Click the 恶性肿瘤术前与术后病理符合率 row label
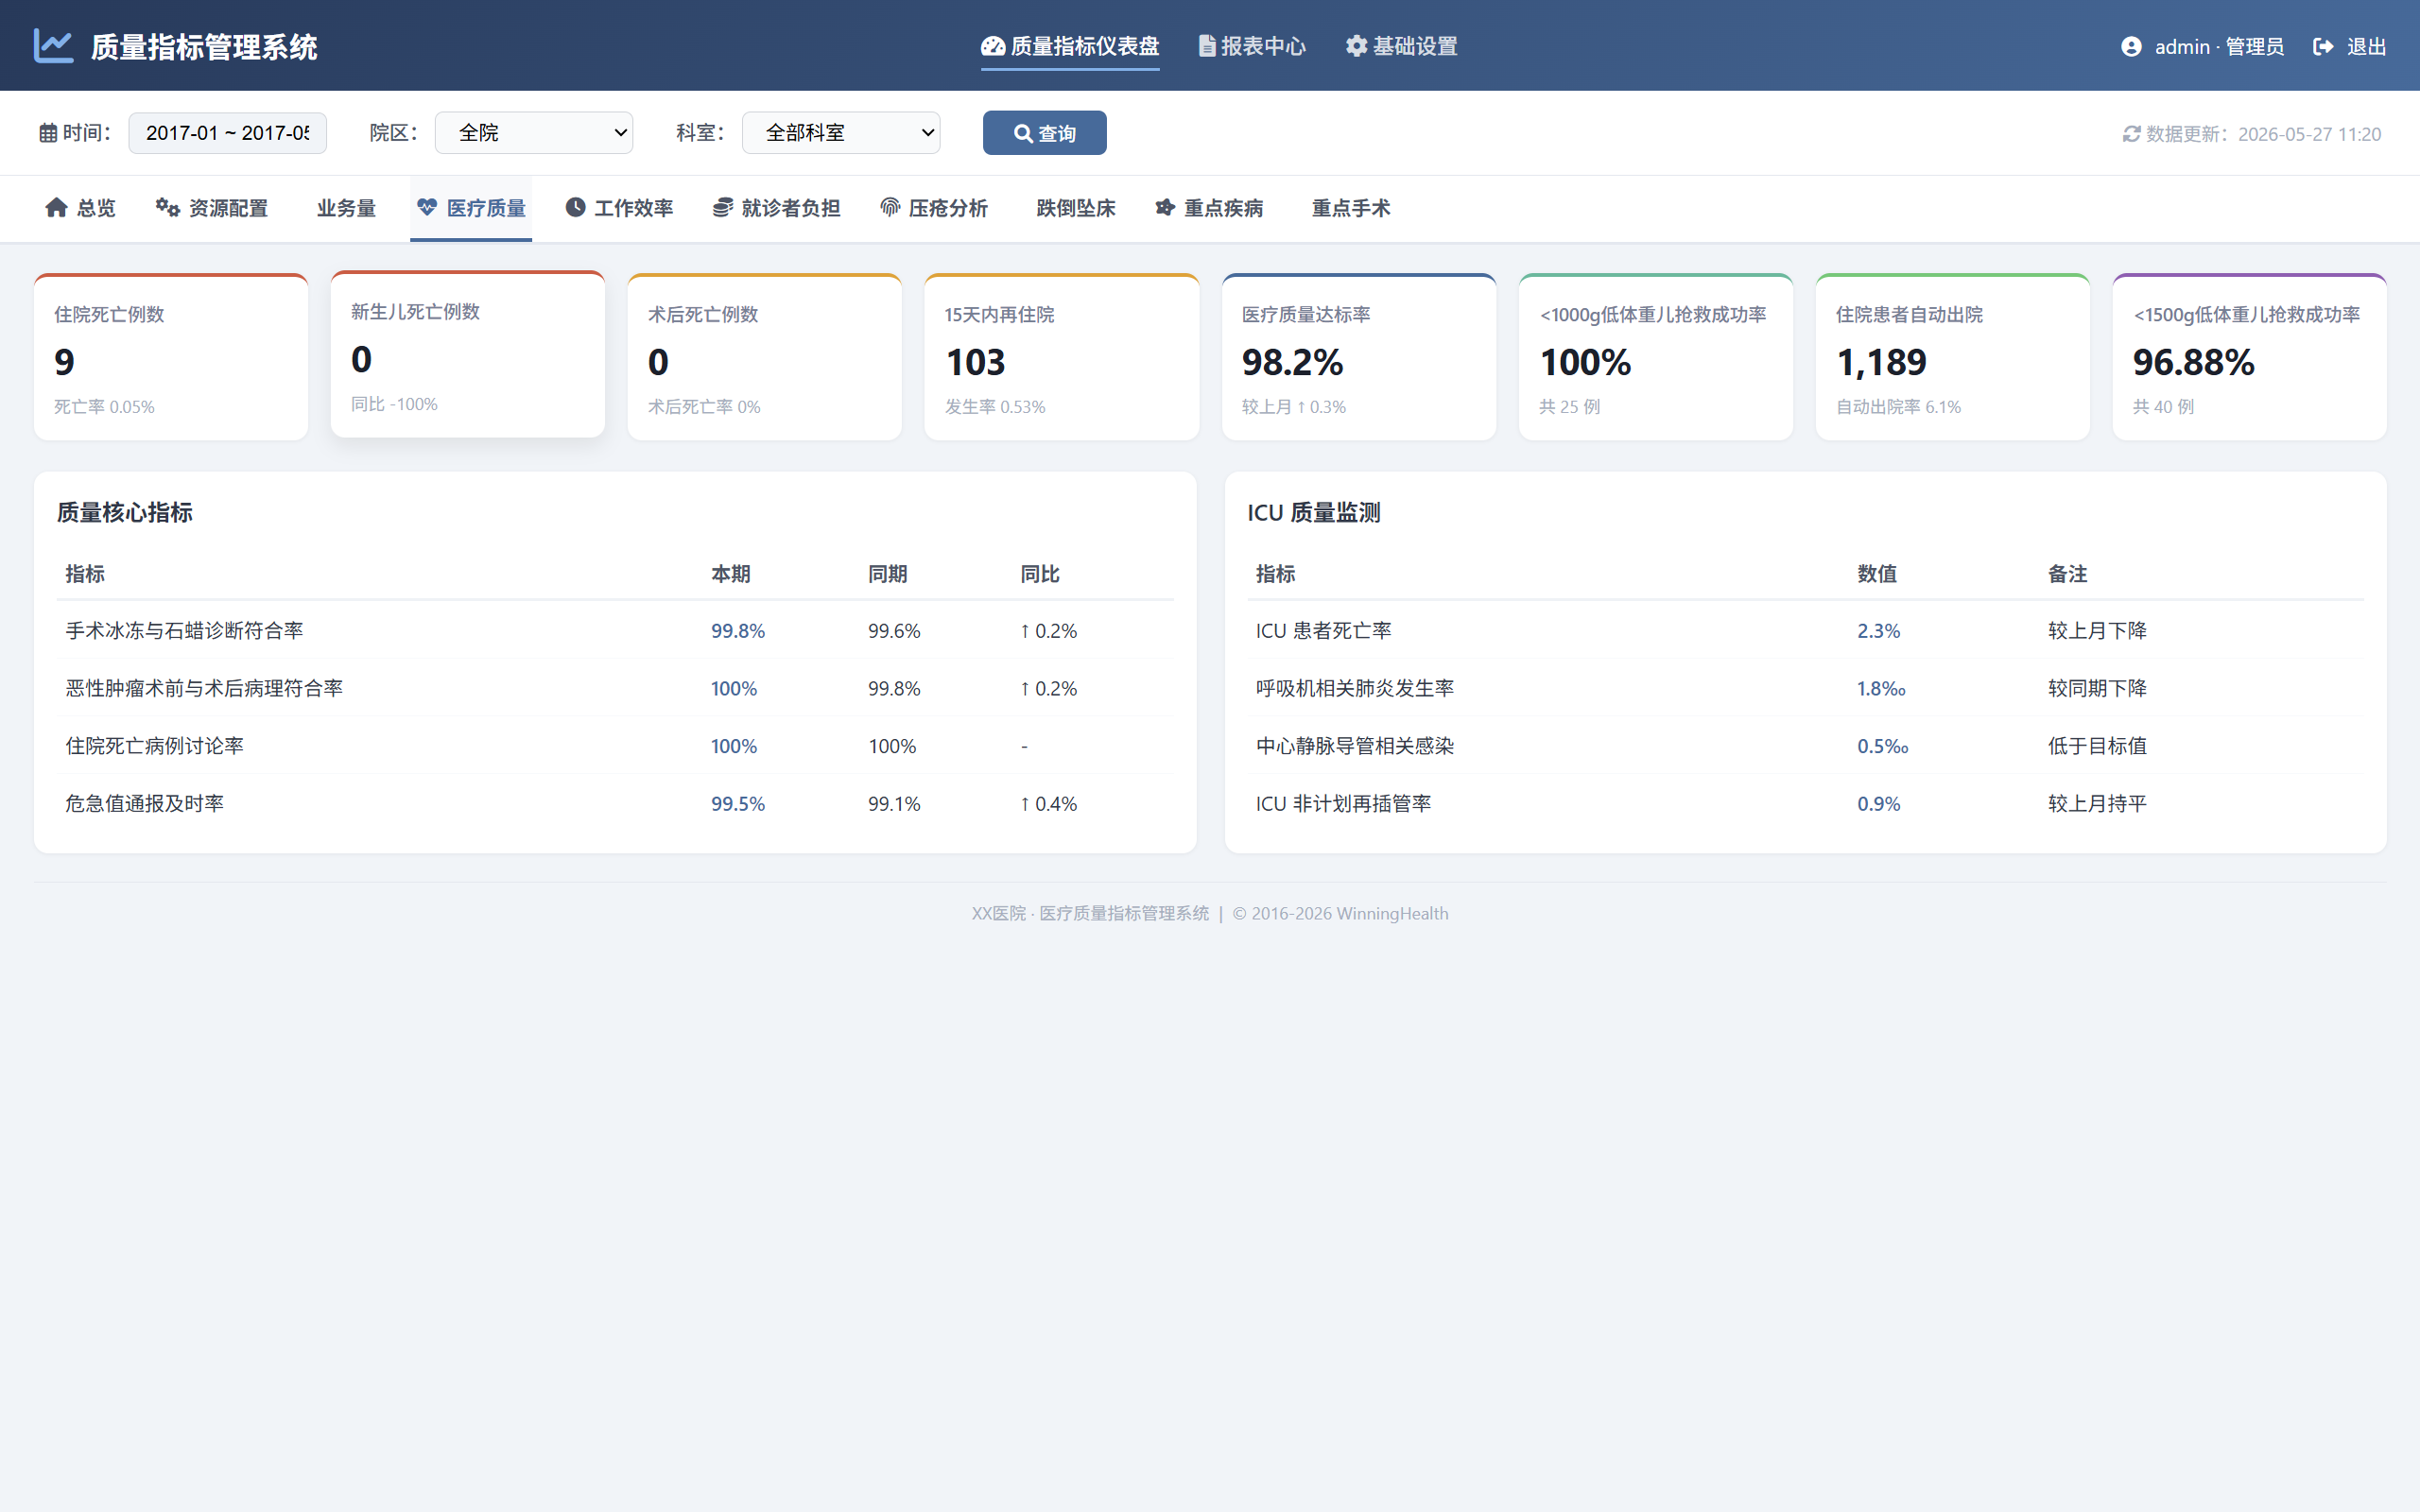The image size is (2420, 1512). pyautogui.click(x=204, y=688)
